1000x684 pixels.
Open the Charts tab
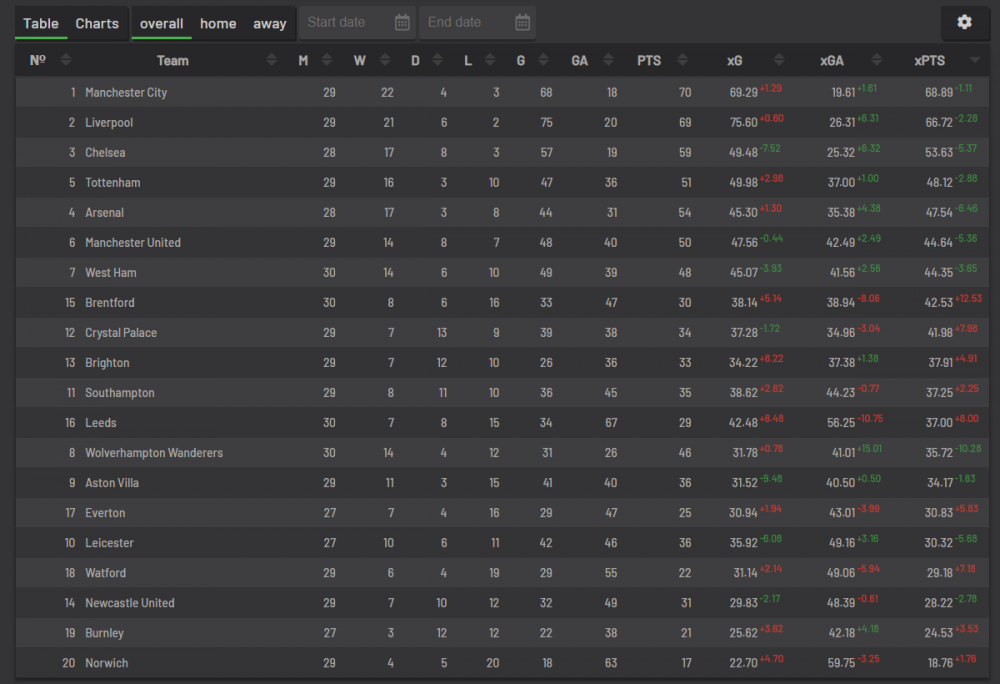[x=97, y=23]
